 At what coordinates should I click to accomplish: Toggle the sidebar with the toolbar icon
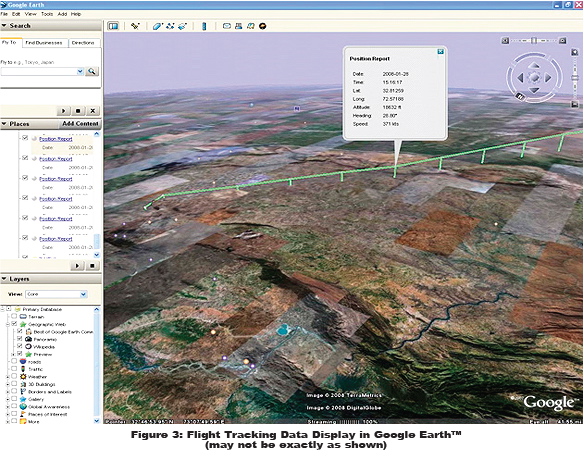tap(113, 26)
